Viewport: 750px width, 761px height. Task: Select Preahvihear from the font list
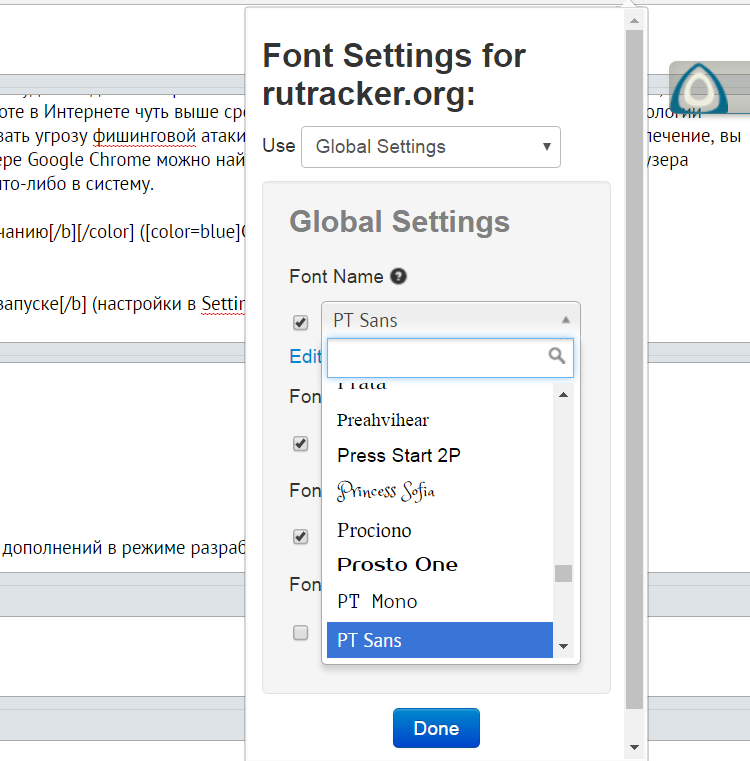(440, 420)
